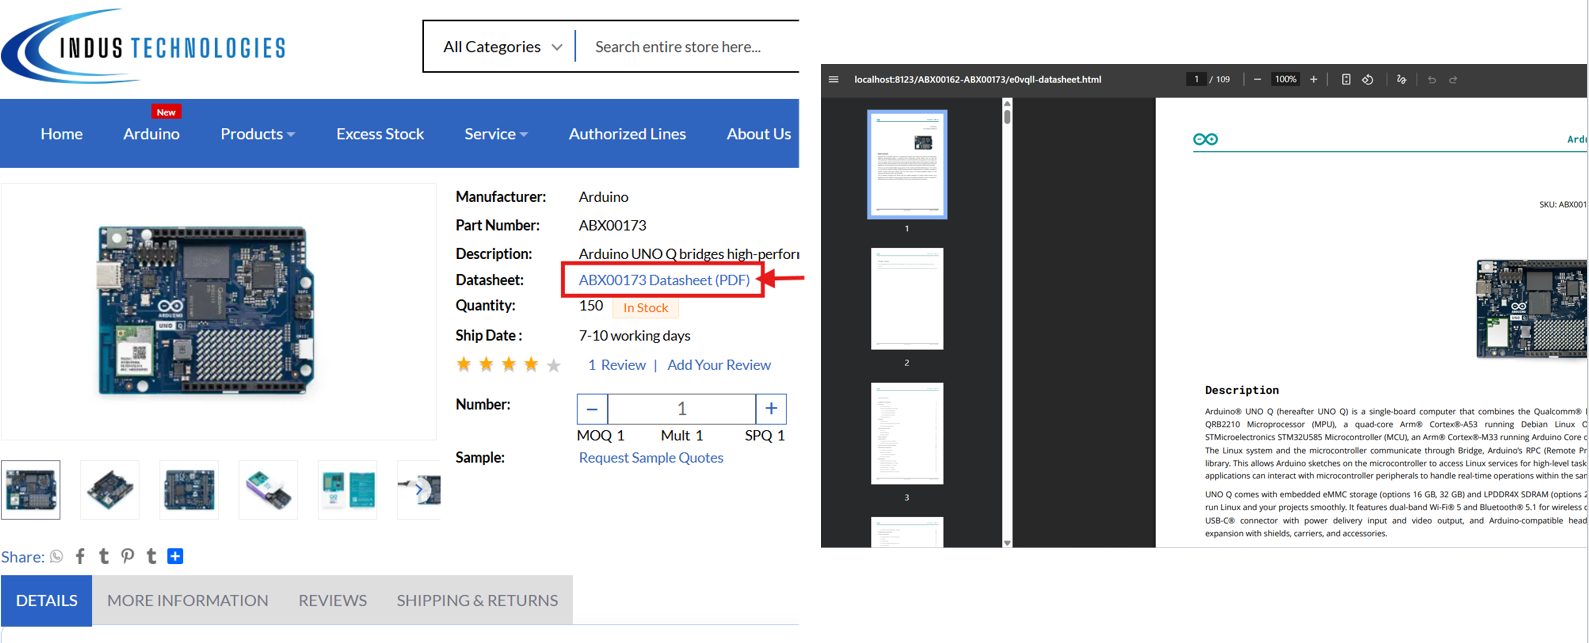Image resolution: width=1589 pixels, height=643 pixels.
Task: Rotate the PDF page with rotate icon
Action: pyautogui.click(x=1368, y=79)
